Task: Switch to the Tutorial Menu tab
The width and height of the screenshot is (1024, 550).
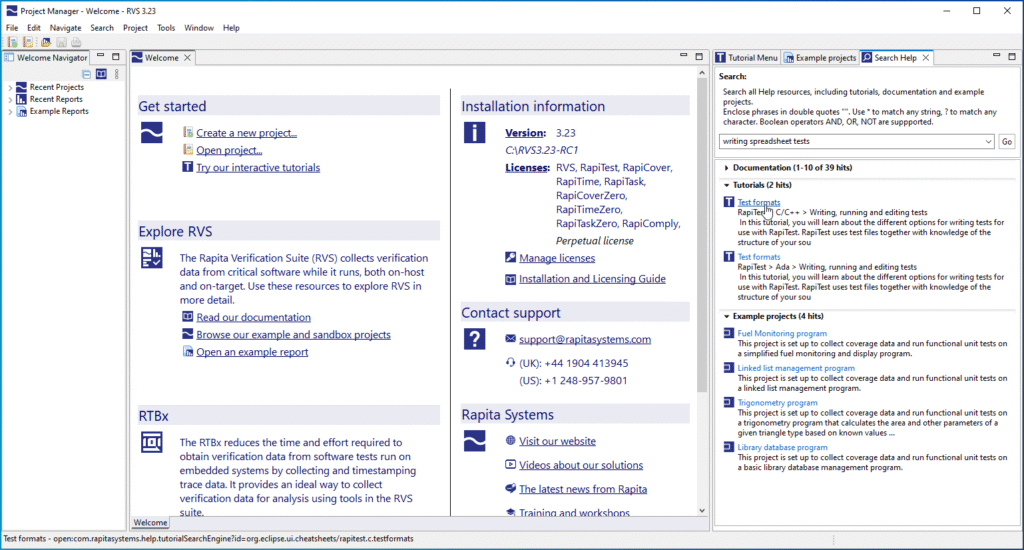Action: click(x=746, y=57)
